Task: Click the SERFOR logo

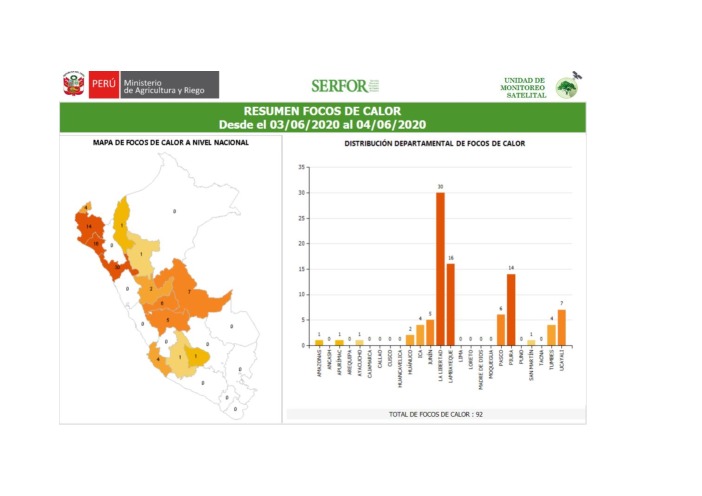Action: click(345, 86)
